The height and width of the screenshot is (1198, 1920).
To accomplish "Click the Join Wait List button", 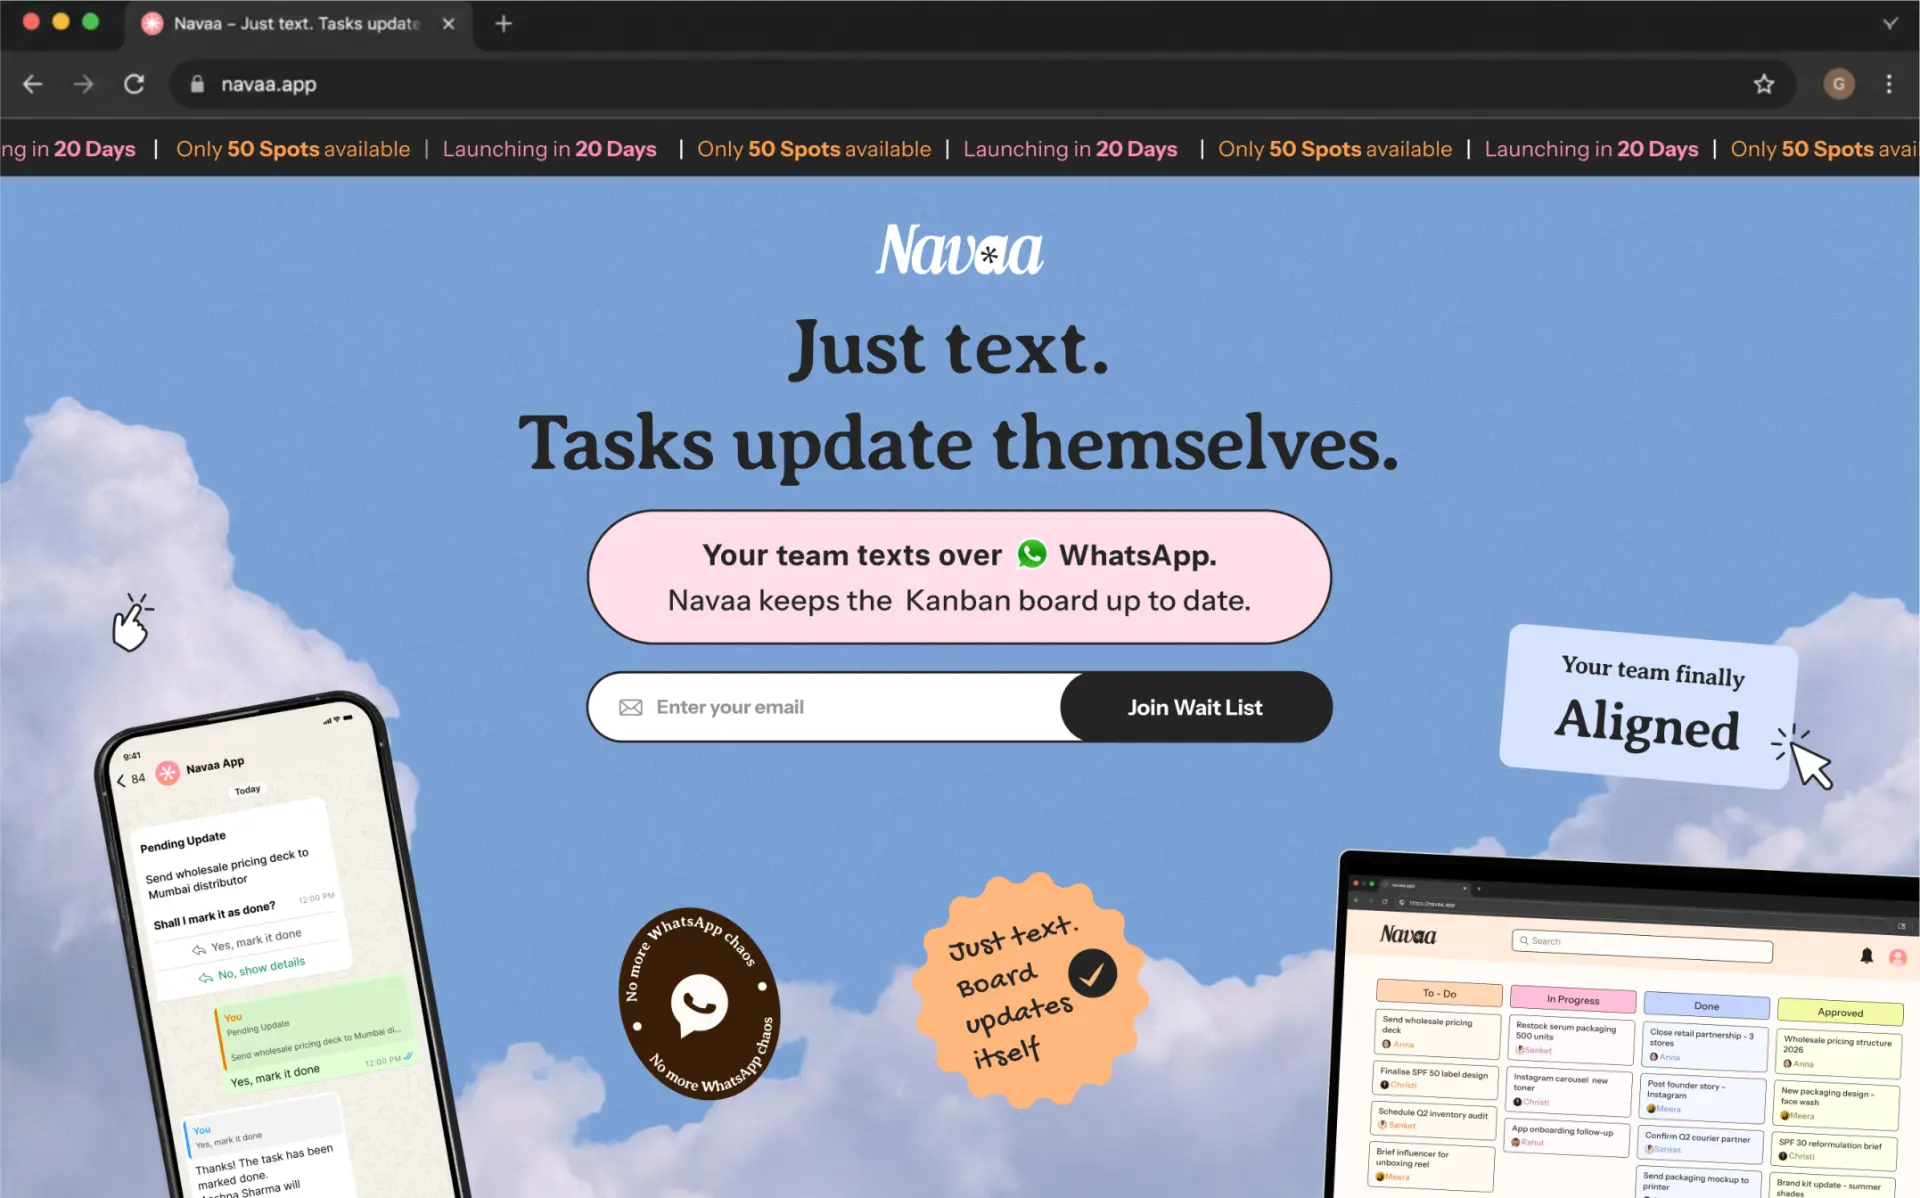I will [x=1195, y=707].
